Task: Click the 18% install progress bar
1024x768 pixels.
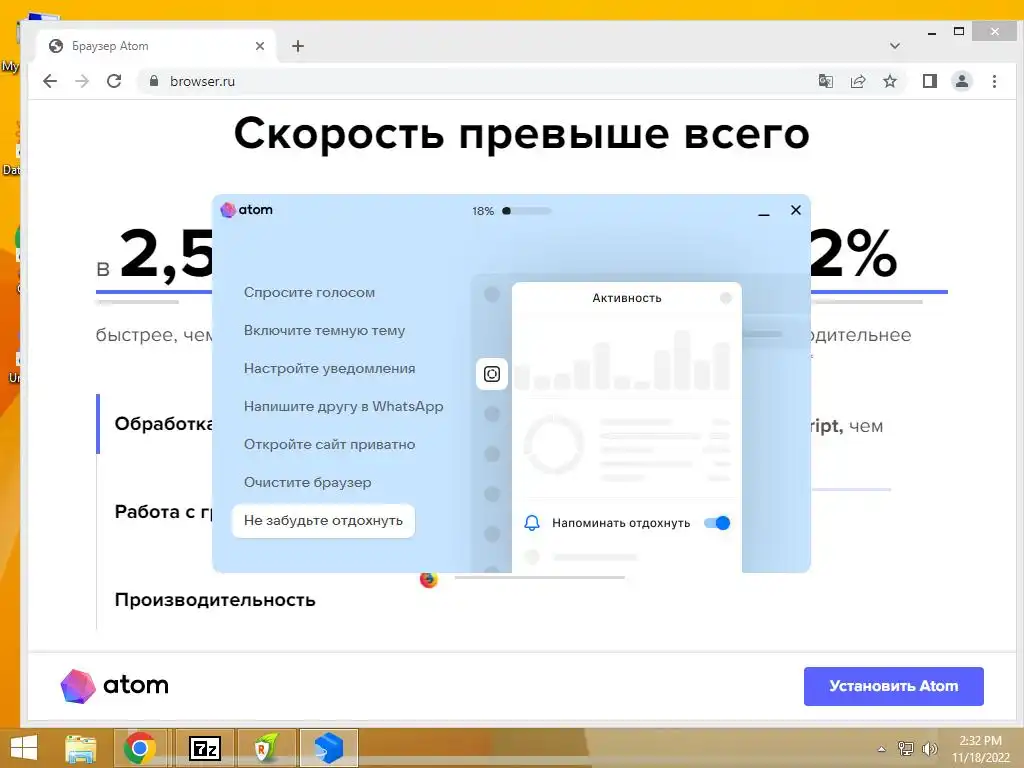Action: coord(526,211)
